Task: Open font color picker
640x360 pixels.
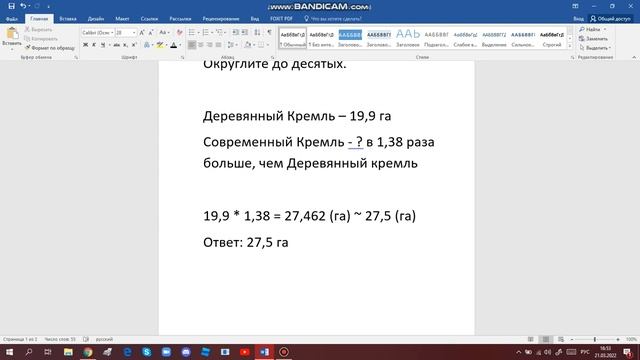Action: (x=180, y=45)
